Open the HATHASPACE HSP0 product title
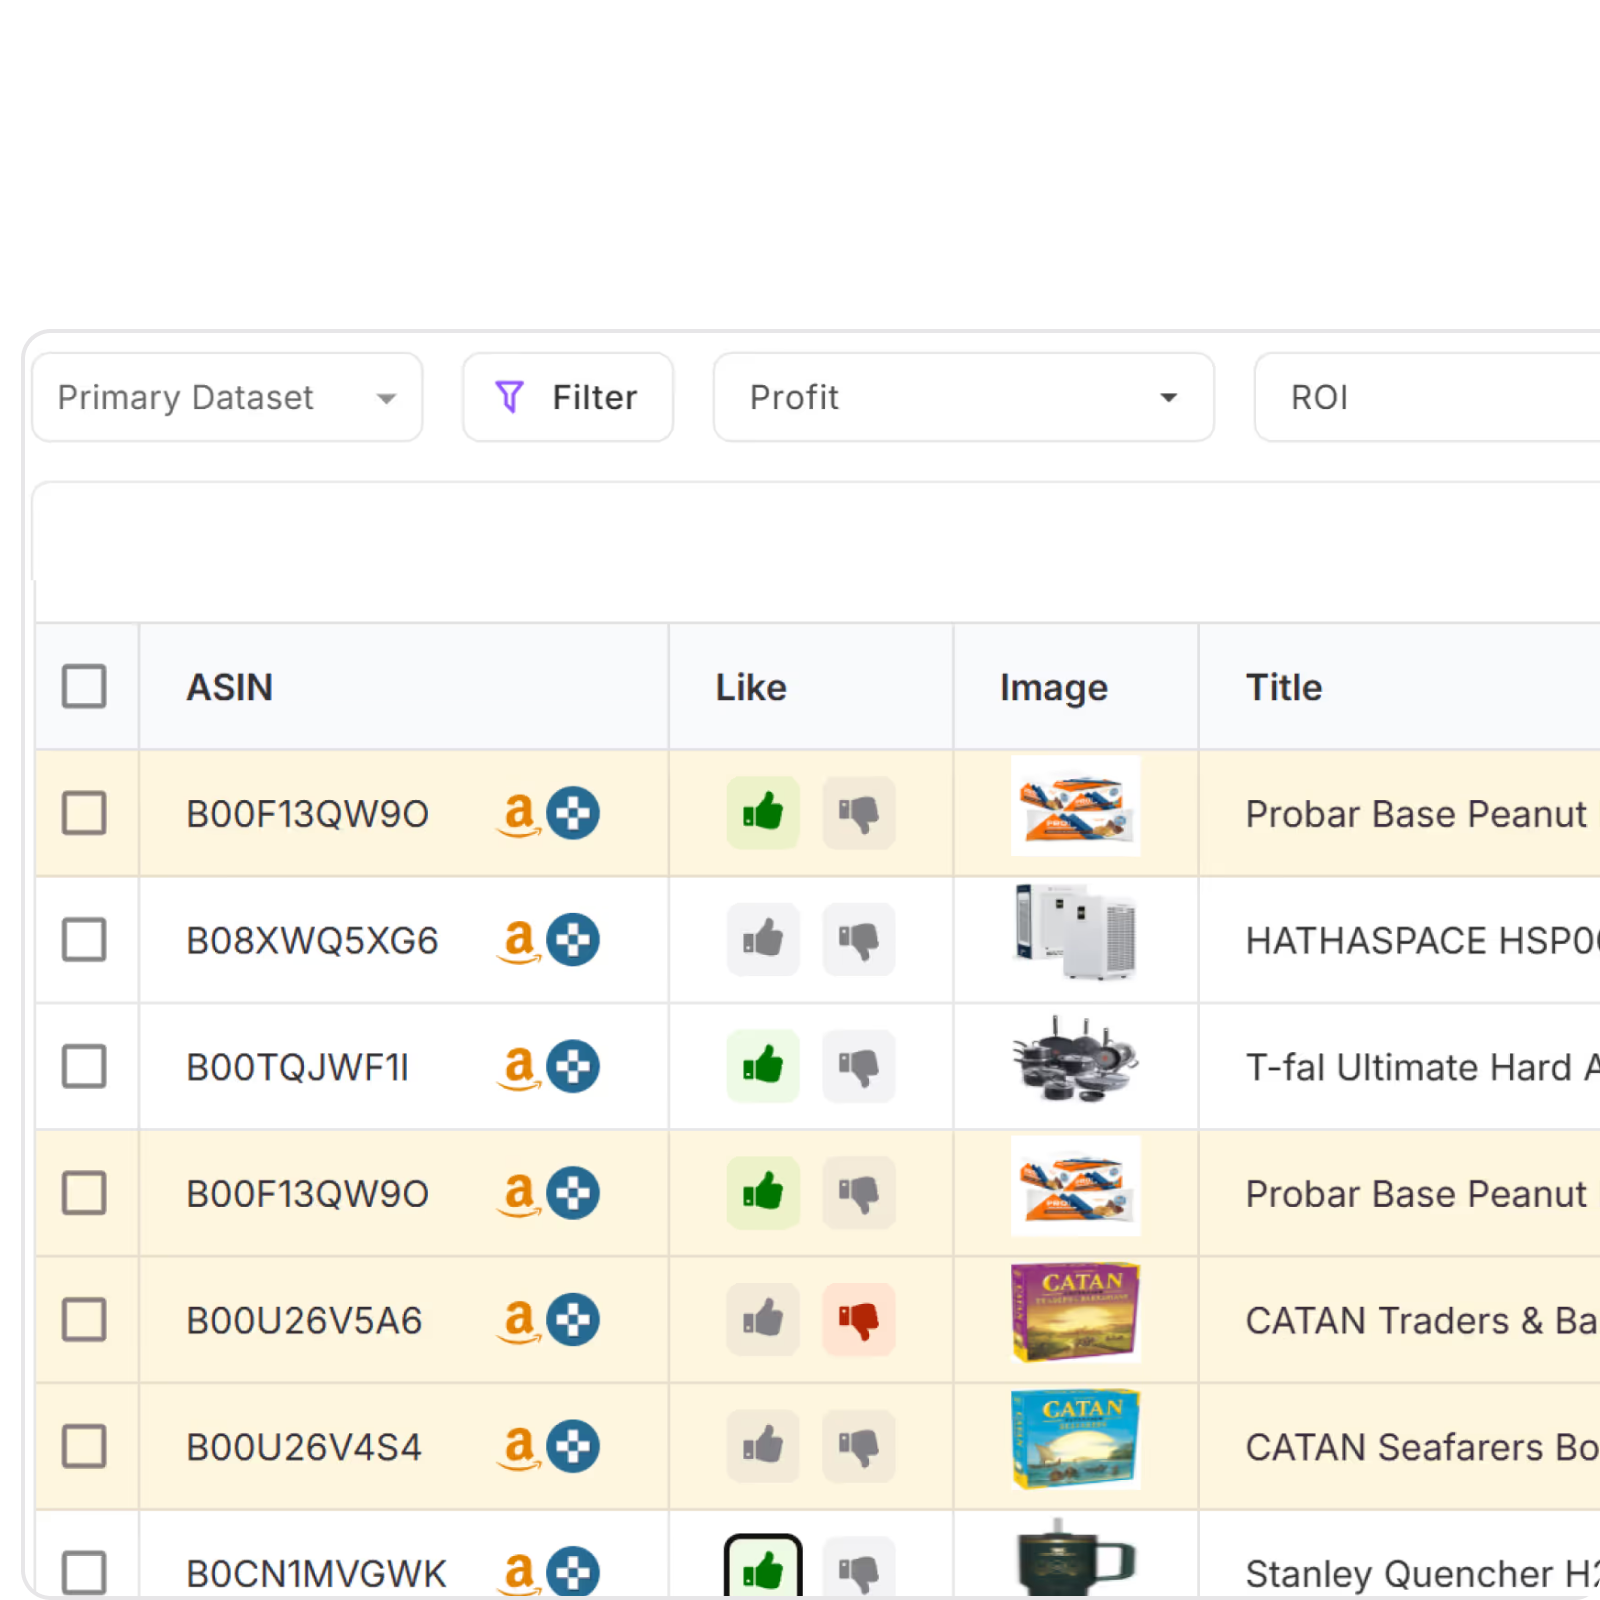The image size is (1600, 1600). click(1420, 940)
